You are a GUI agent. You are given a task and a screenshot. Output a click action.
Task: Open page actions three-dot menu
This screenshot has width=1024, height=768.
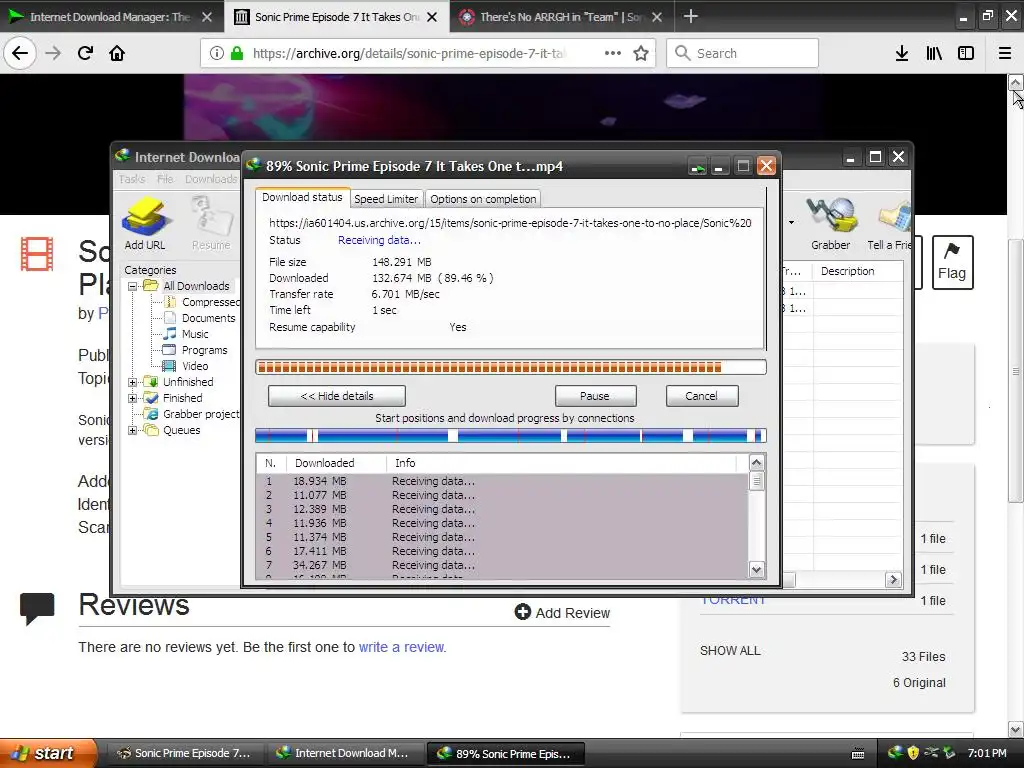pyautogui.click(x=613, y=53)
